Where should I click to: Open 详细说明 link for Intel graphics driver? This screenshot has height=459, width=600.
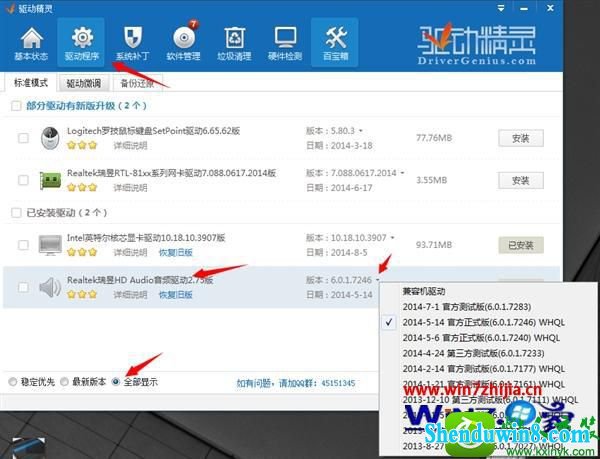point(130,253)
